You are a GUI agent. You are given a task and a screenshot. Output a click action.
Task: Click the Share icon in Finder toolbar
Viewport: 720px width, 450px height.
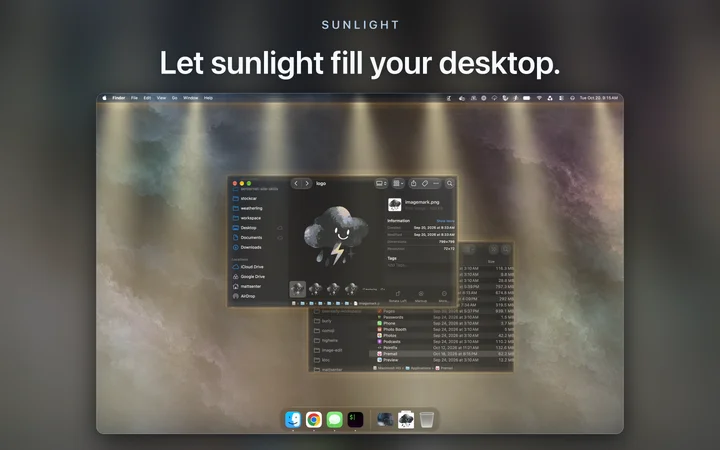413,183
